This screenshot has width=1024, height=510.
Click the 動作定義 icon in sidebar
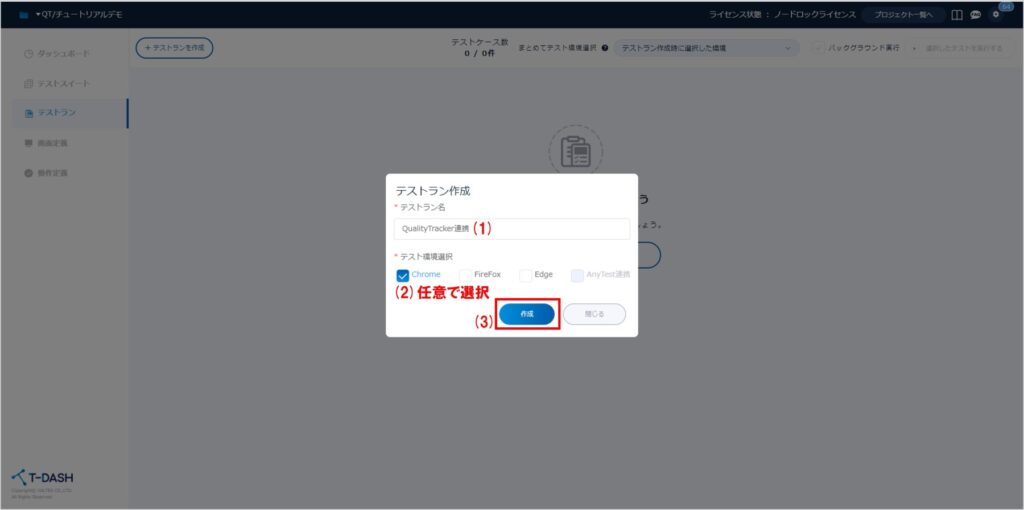click(x=29, y=173)
